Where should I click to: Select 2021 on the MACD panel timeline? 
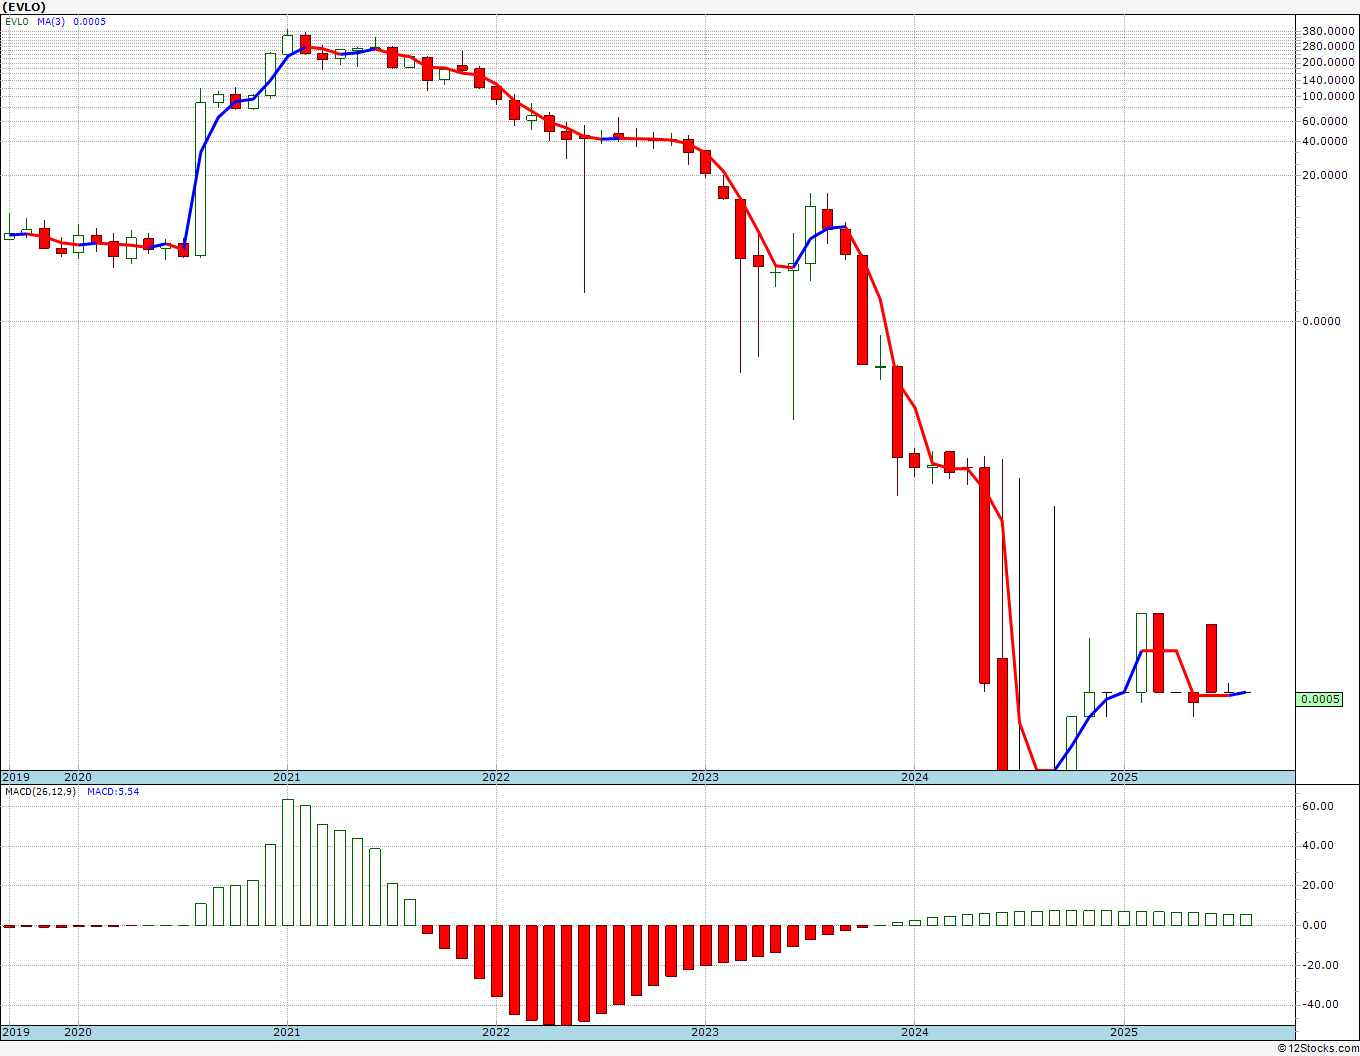(x=287, y=1032)
